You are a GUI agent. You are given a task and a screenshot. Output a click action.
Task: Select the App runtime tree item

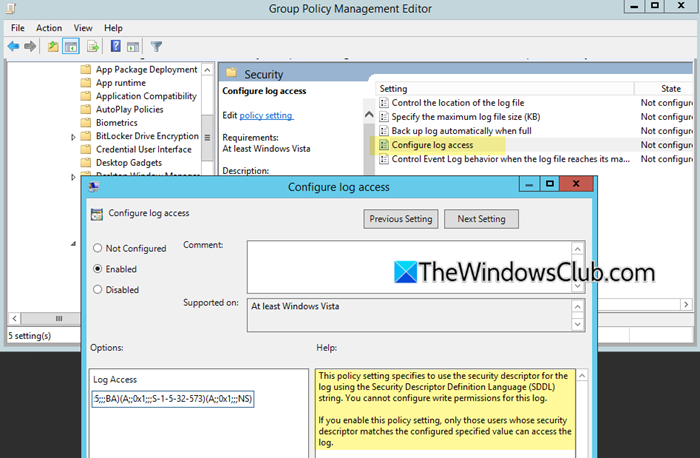pyautogui.click(x=121, y=83)
